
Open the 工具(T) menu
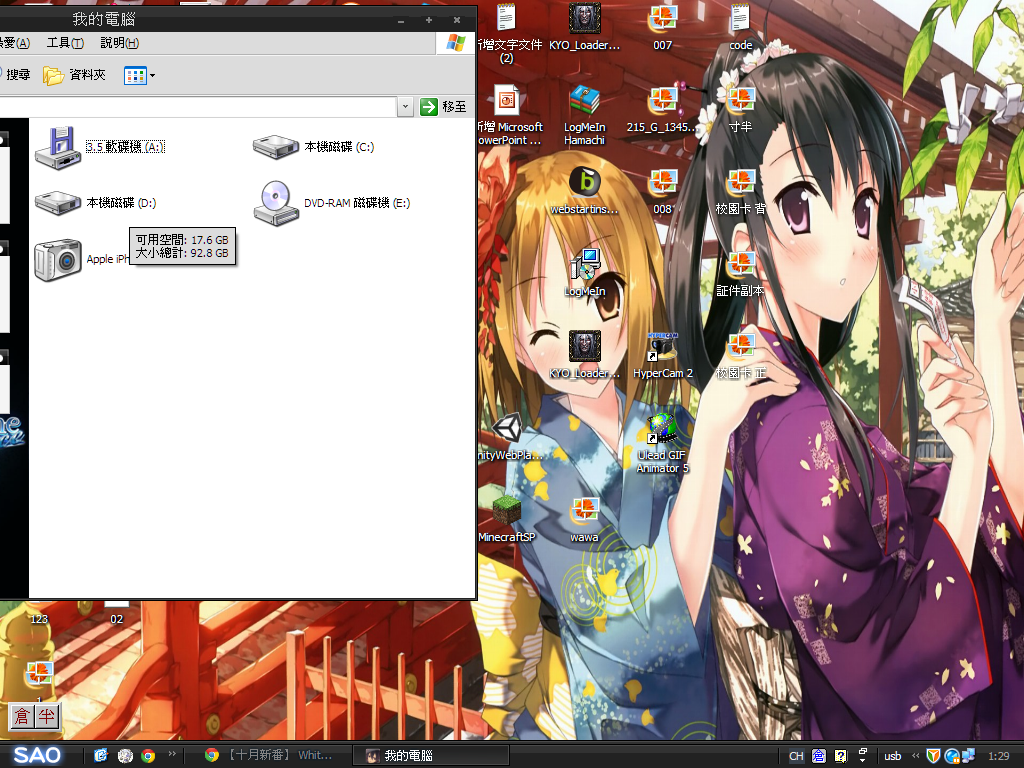pyautogui.click(x=65, y=43)
